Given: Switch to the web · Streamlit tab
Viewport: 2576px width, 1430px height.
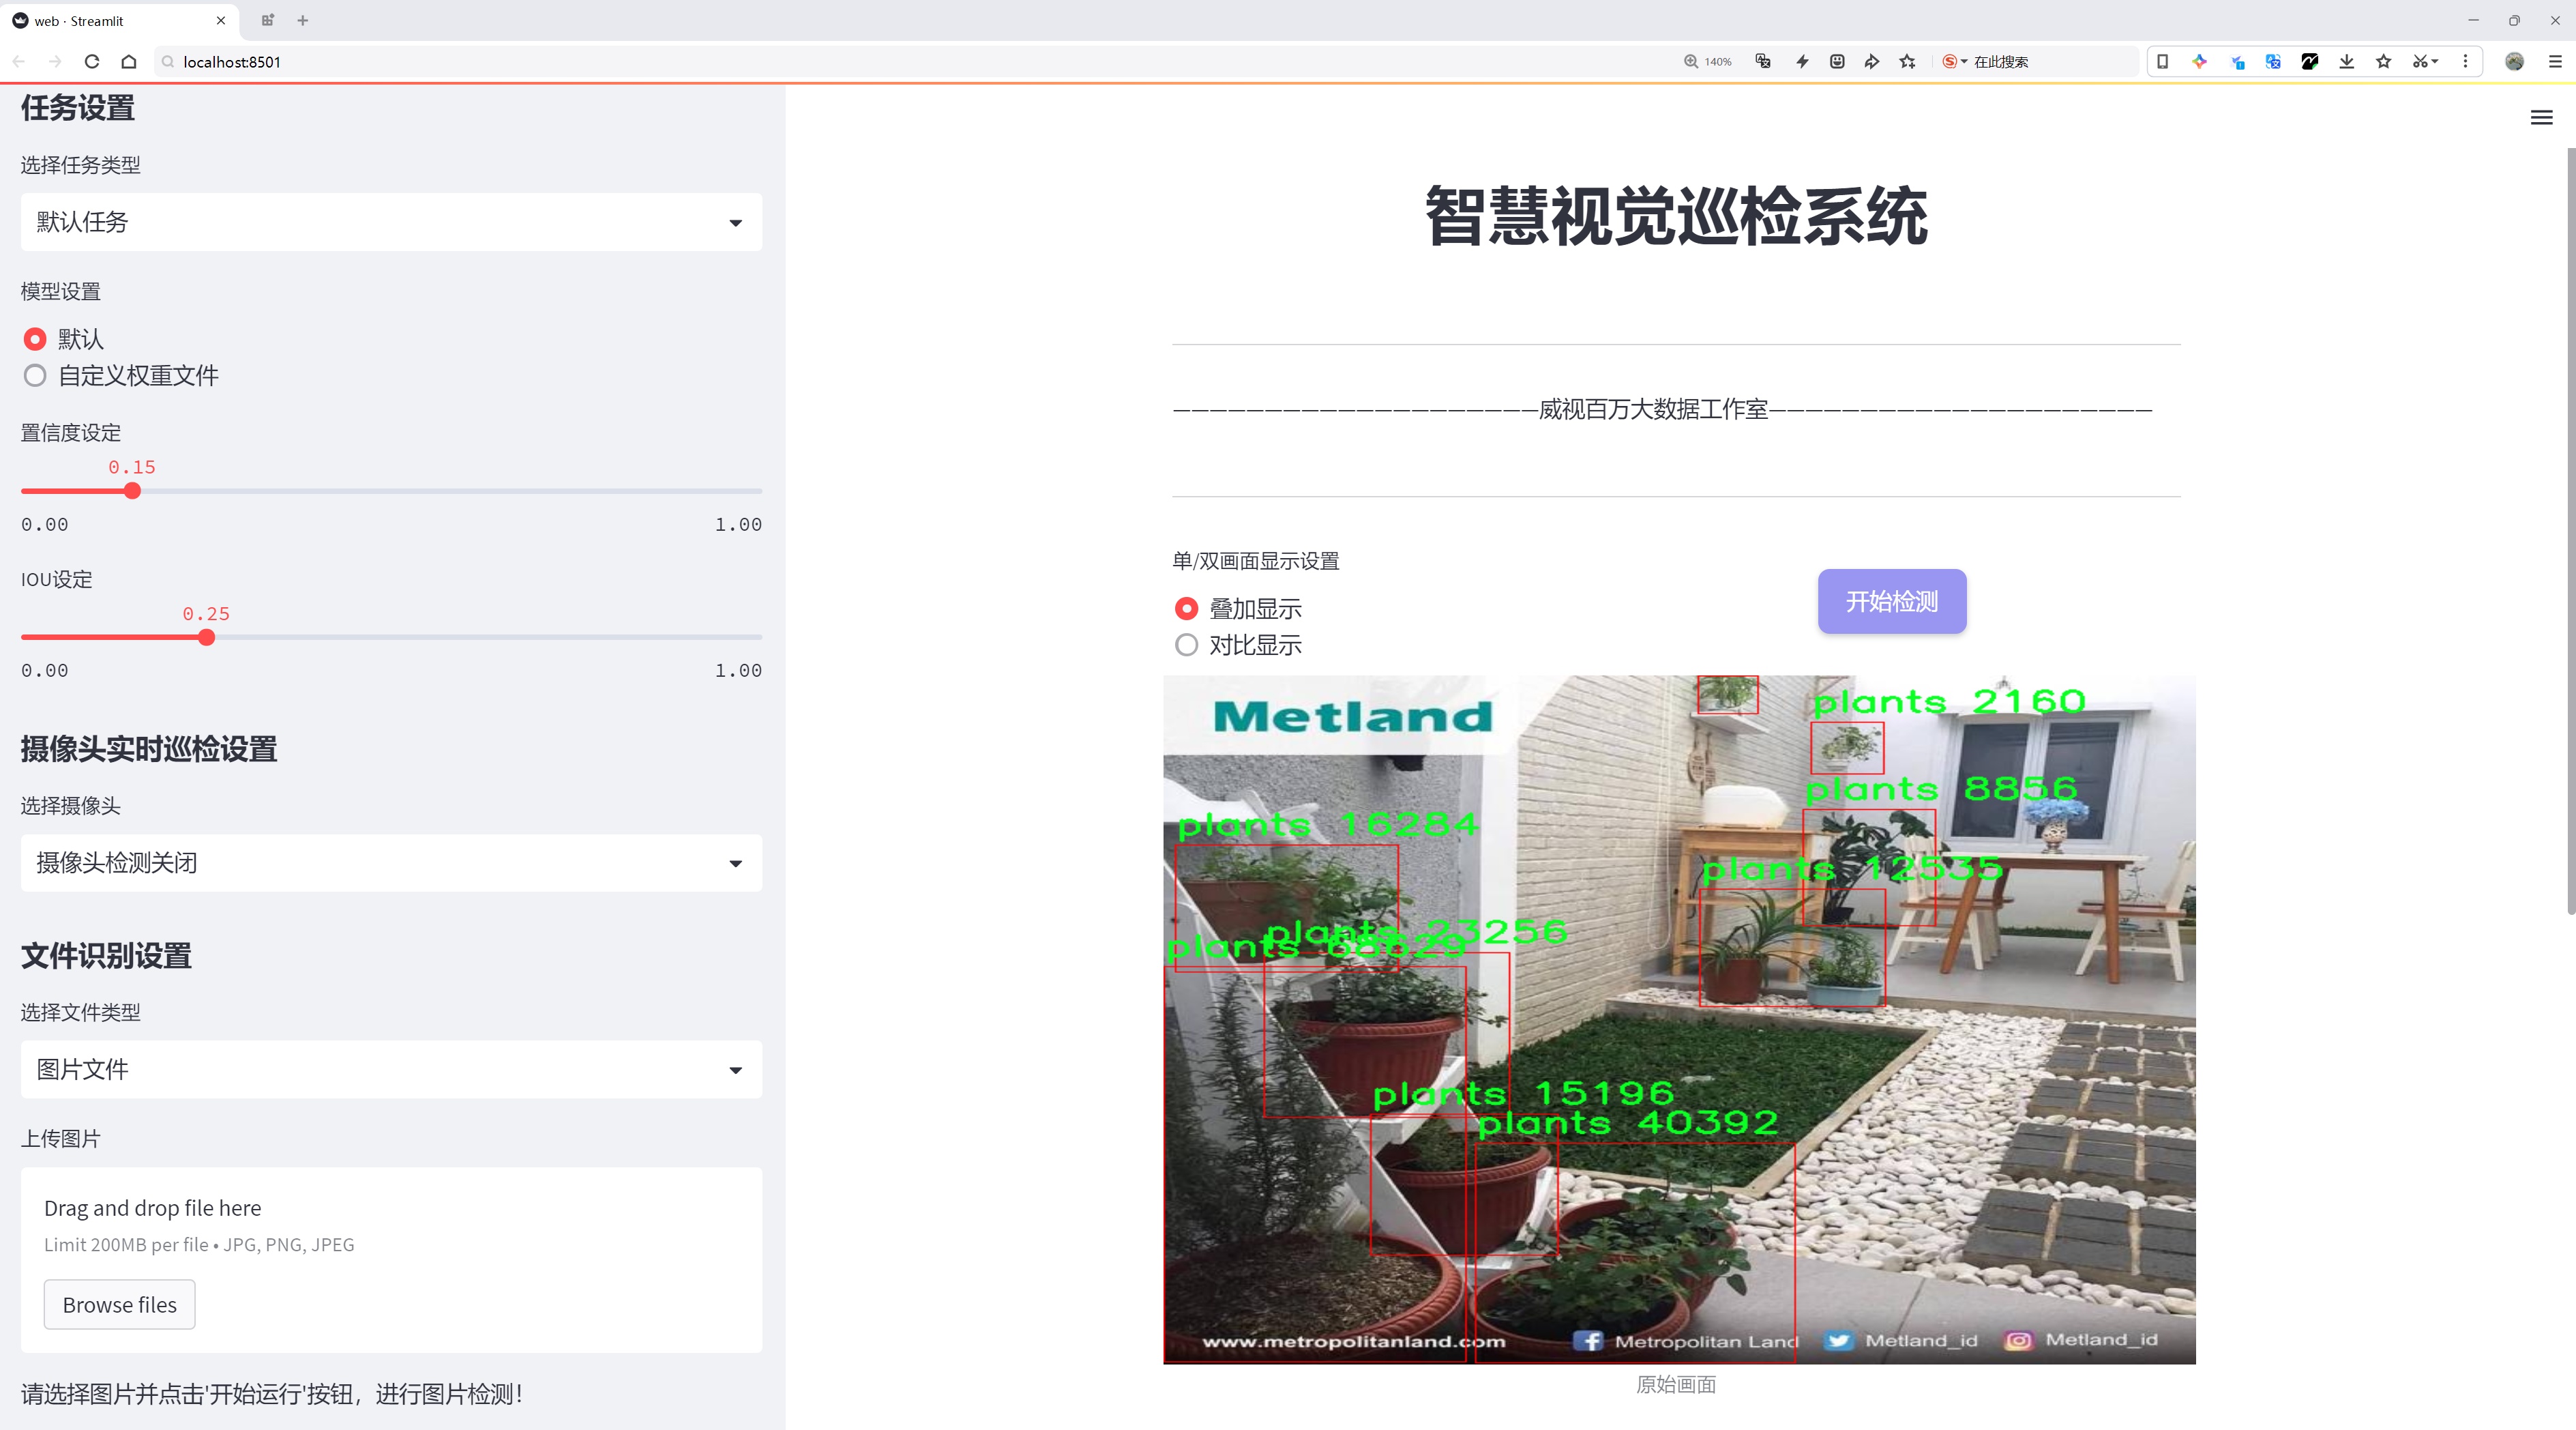Looking at the screenshot, I should coord(120,20).
